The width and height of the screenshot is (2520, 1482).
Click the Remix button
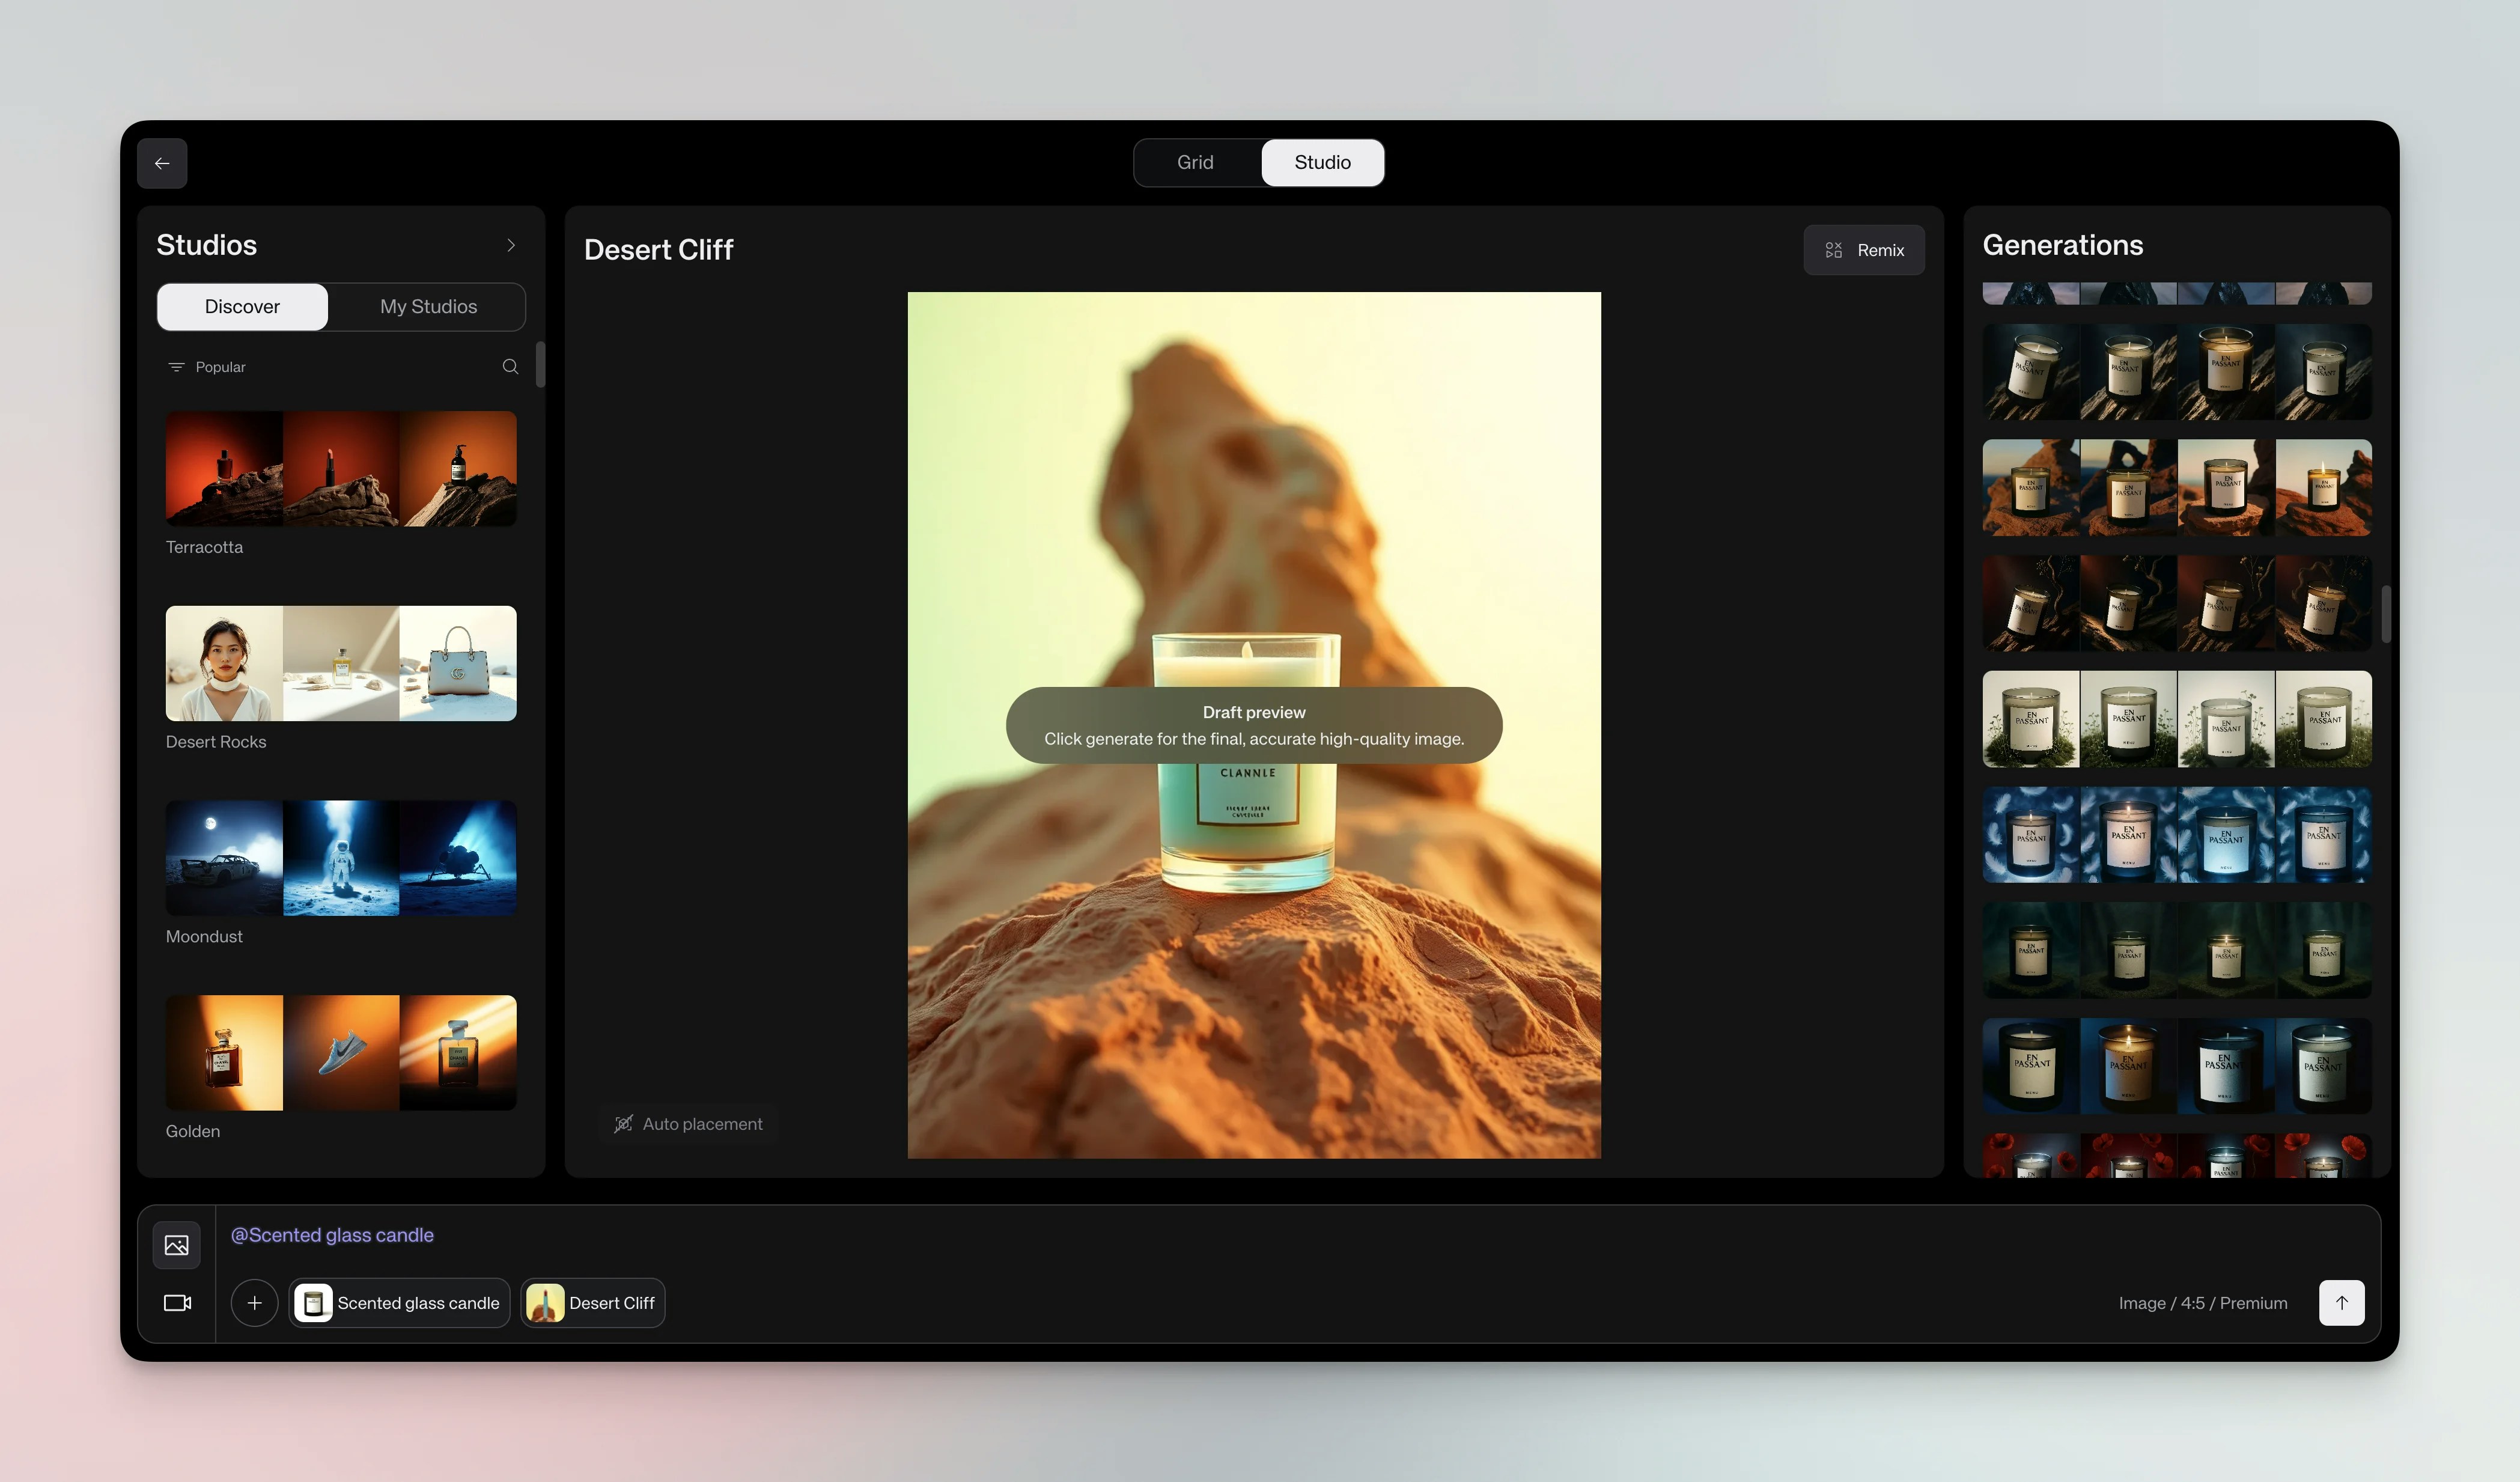(x=1863, y=250)
